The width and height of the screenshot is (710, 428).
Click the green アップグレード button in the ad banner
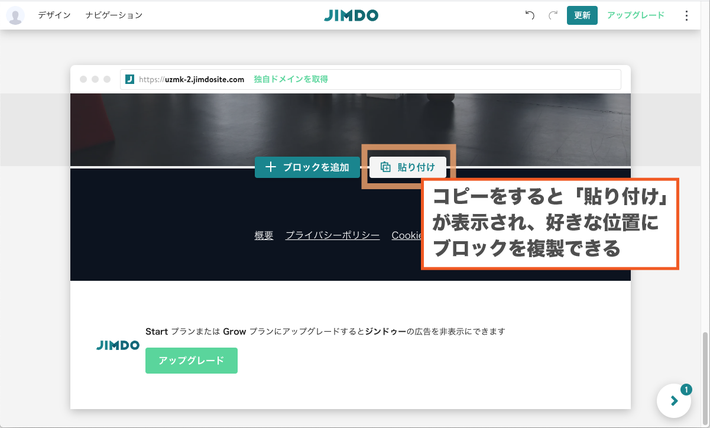(x=192, y=361)
